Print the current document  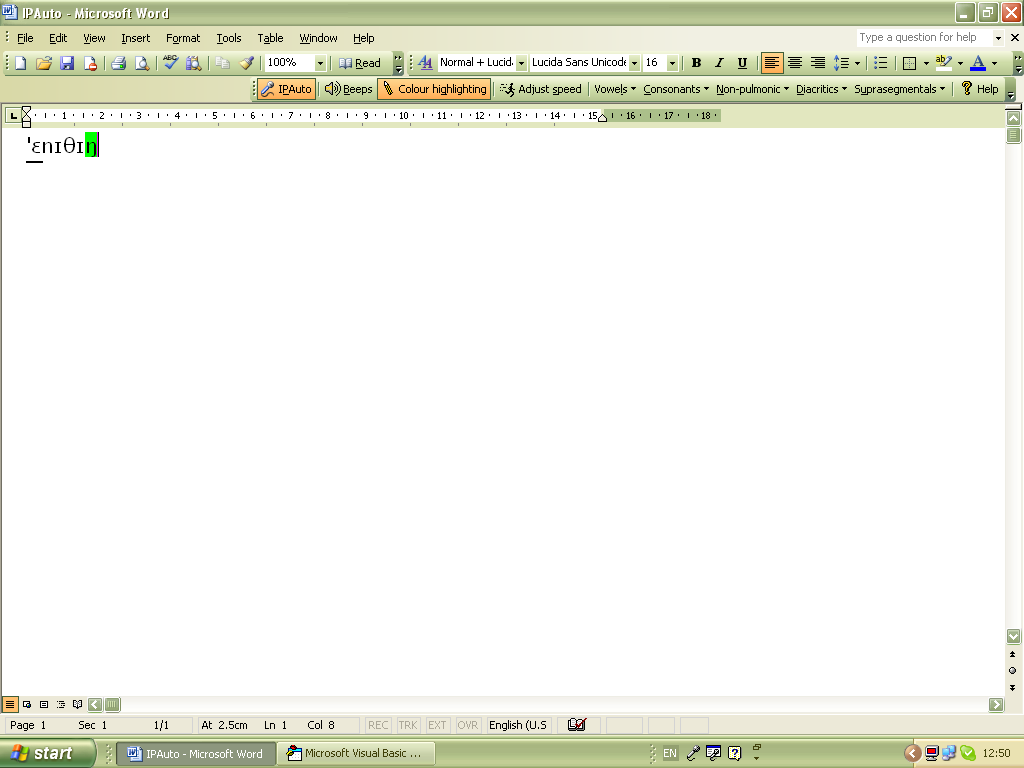pos(118,62)
